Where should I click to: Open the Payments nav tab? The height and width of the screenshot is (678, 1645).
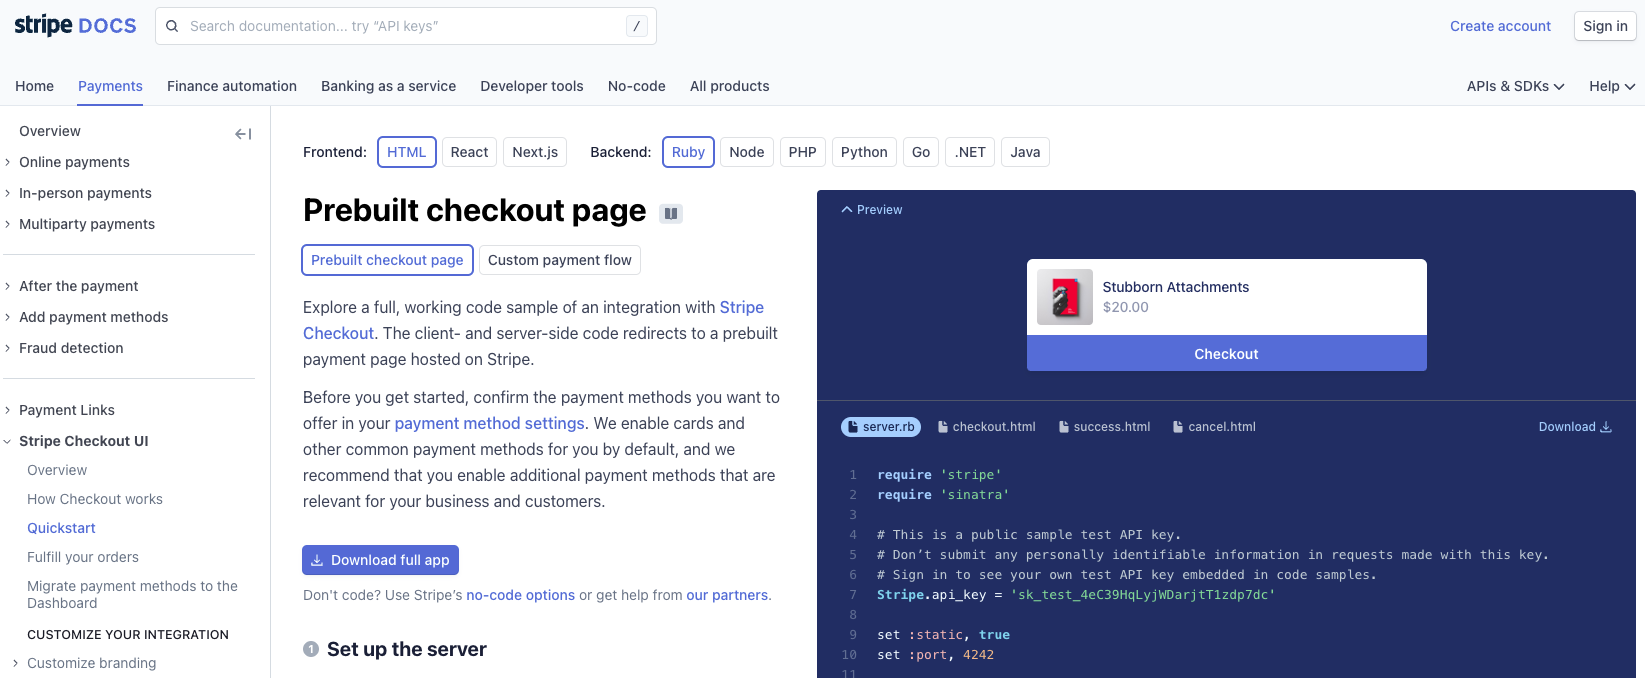(x=110, y=86)
